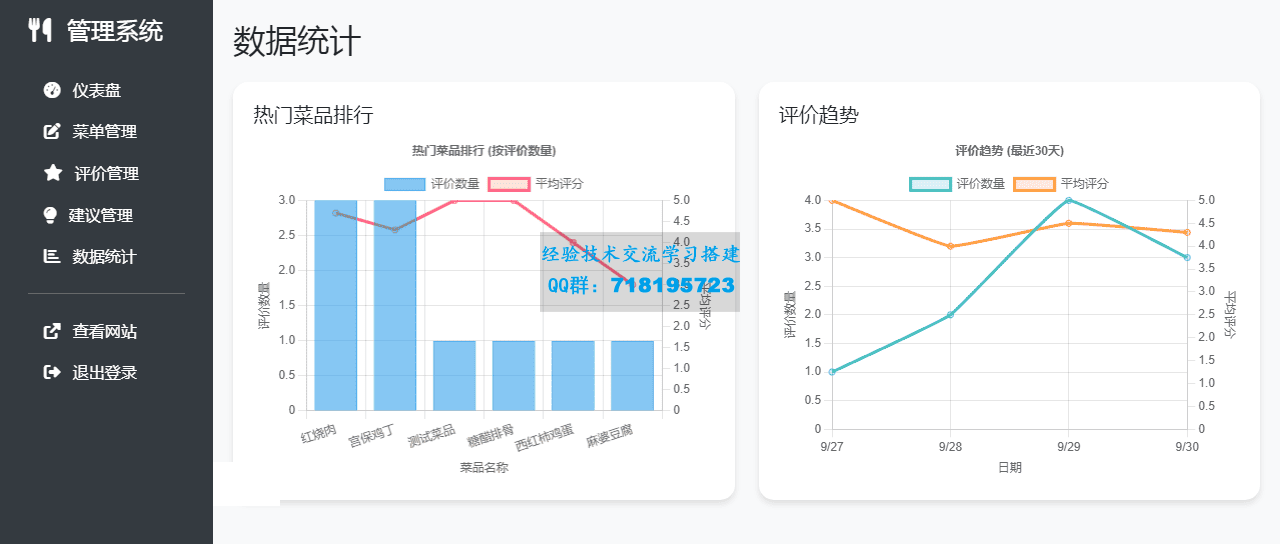Click the edit-pencil icon beside 菜单管理
This screenshot has width=1280, height=544.
(x=52, y=132)
